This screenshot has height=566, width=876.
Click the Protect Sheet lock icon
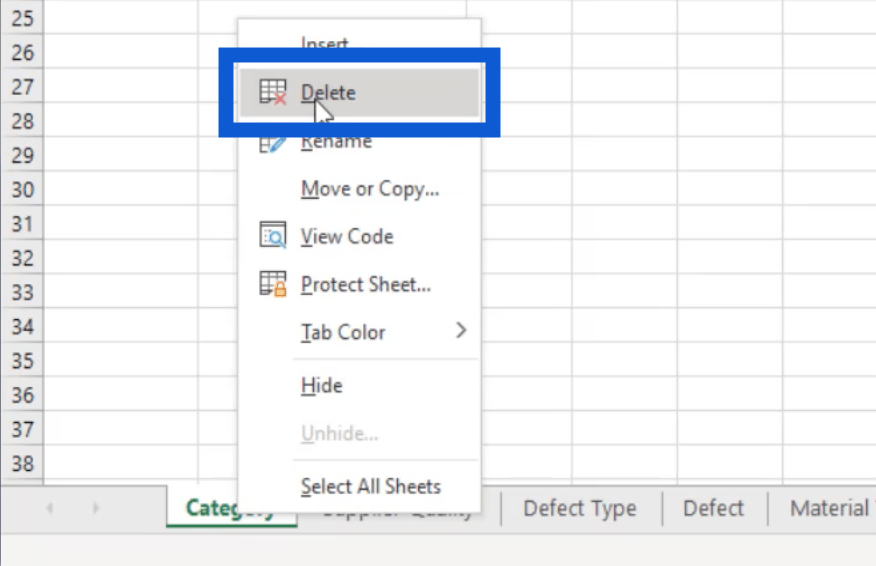(273, 284)
